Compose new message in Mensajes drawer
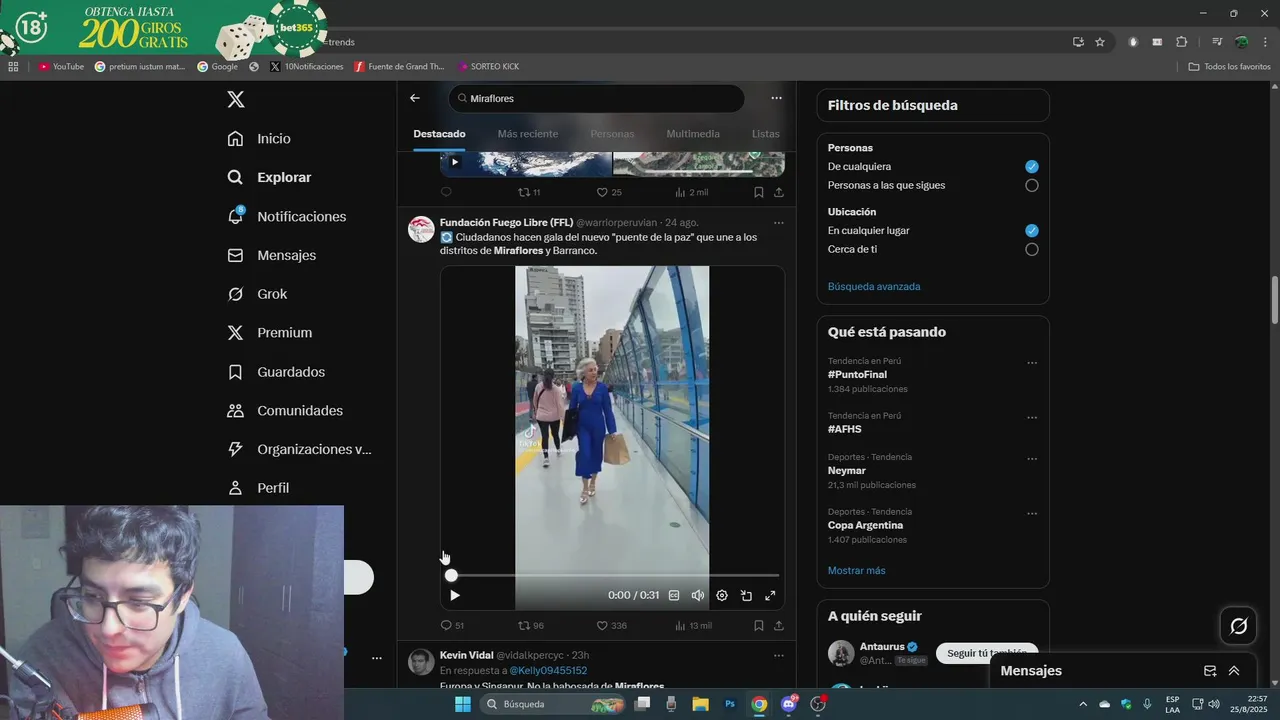Image resolution: width=1280 pixels, height=720 pixels. pyautogui.click(x=1210, y=671)
